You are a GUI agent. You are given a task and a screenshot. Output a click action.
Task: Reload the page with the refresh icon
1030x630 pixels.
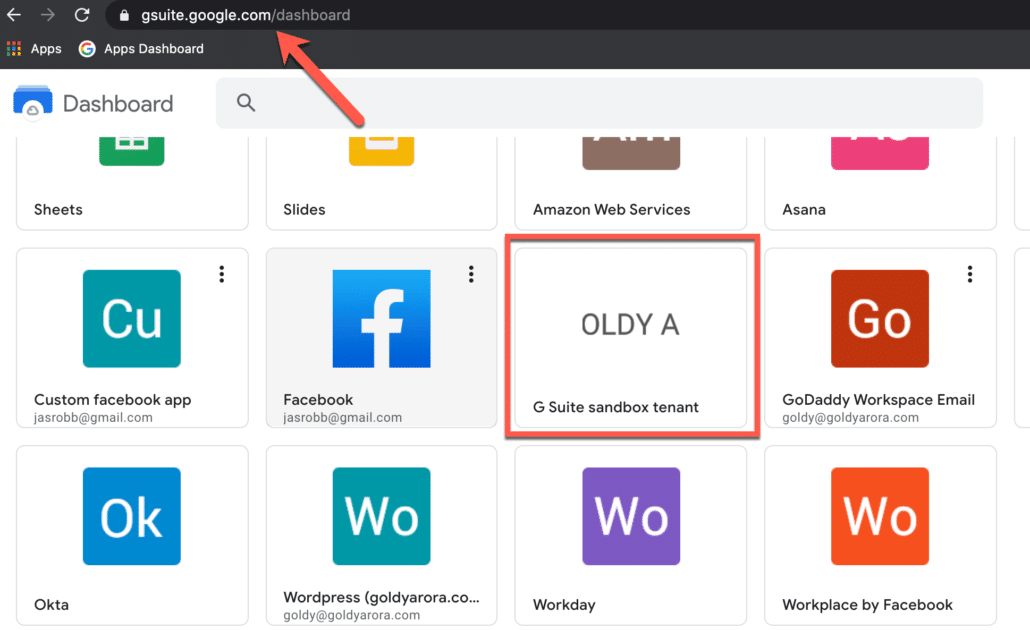tap(81, 14)
